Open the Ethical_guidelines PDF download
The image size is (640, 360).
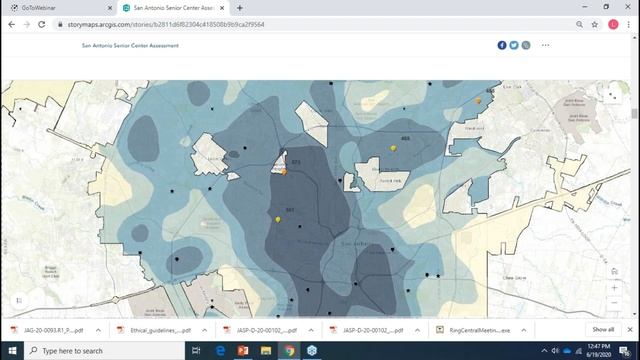(x=155, y=330)
